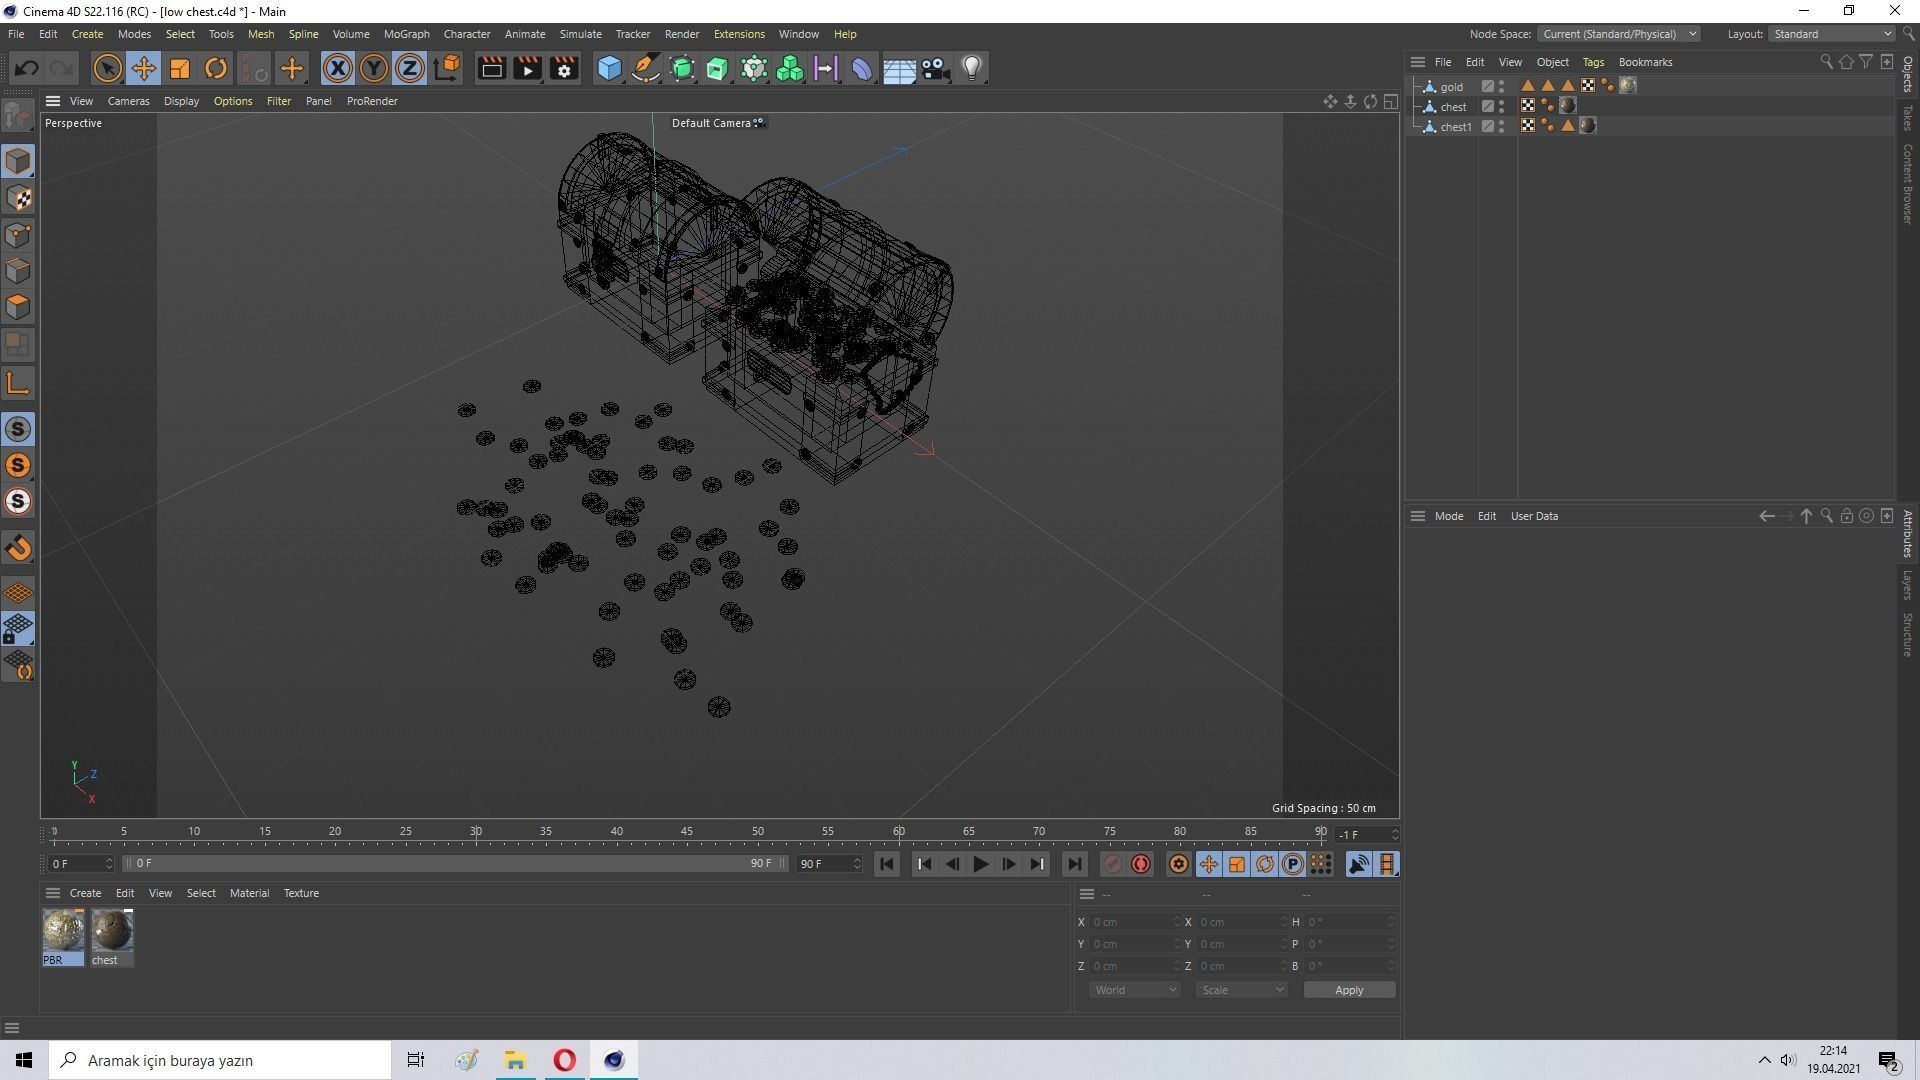Toggle chest1 layer checkbox
This screenshot has width=1920, height=1080.
coord(1488,126)
